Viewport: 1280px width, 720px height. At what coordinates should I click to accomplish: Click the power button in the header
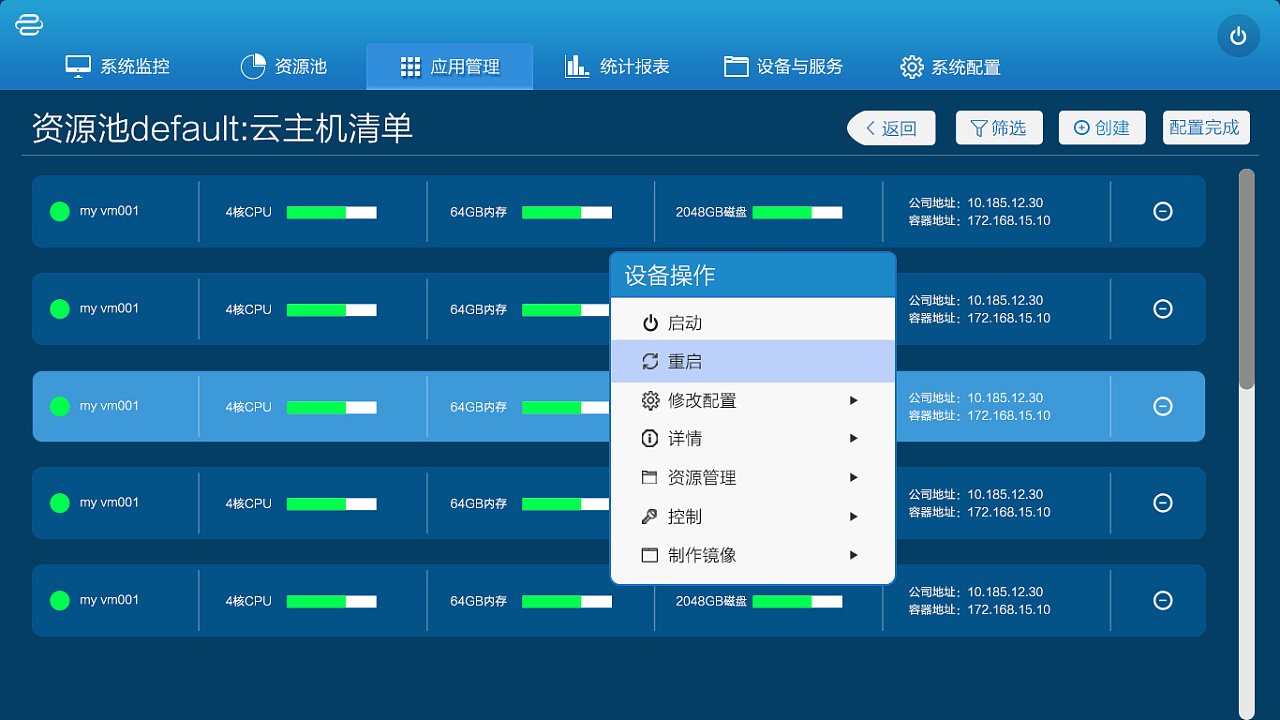pos(1238,36)
